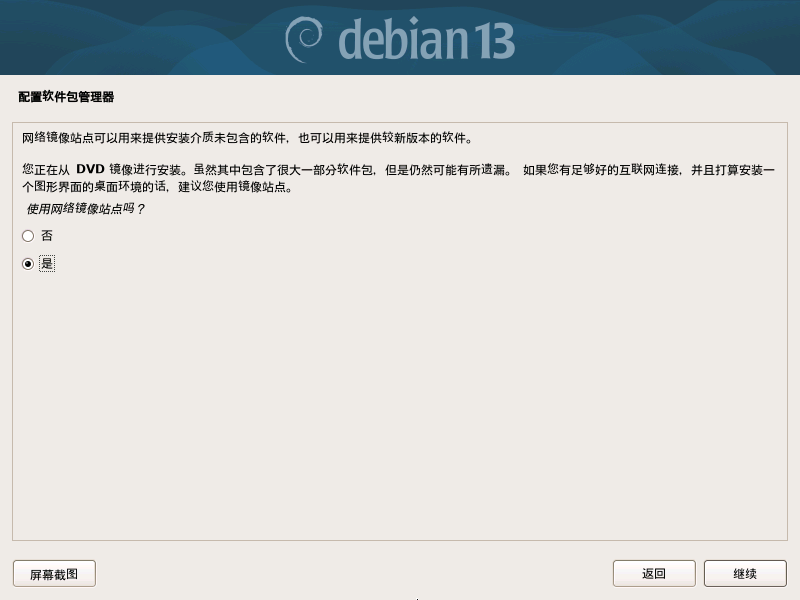Click the 配置软件包管理器 heading

(x=66, y=97)
